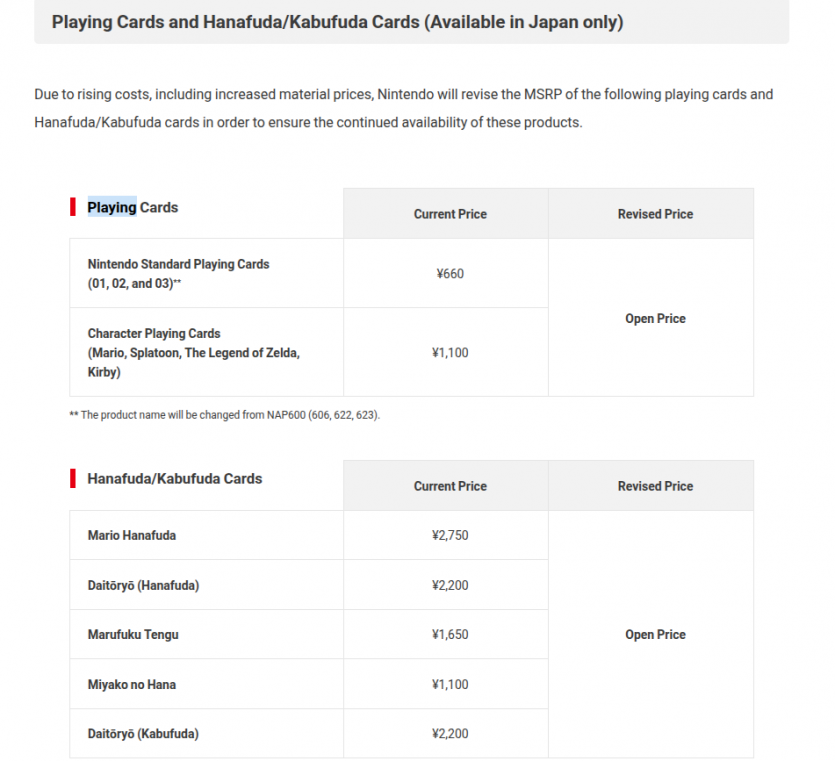Click the Revised Price header in Playing Cards table
The image size is (835, 761).
pos(655,214)
